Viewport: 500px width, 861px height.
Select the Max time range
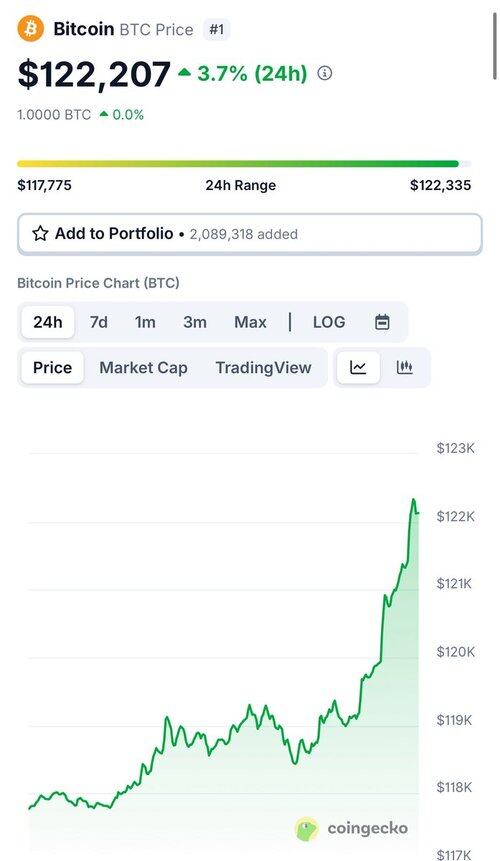pos(250,322)
